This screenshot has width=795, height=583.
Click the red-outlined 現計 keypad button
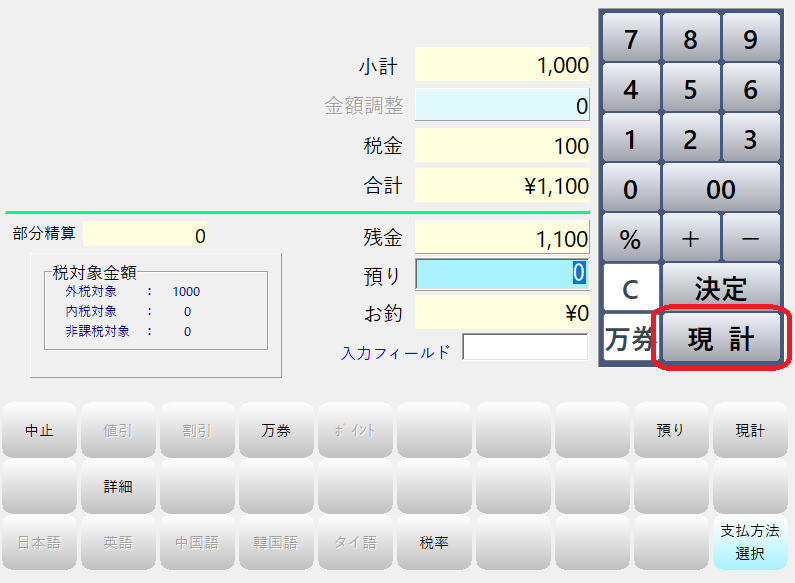pos(720,339)
